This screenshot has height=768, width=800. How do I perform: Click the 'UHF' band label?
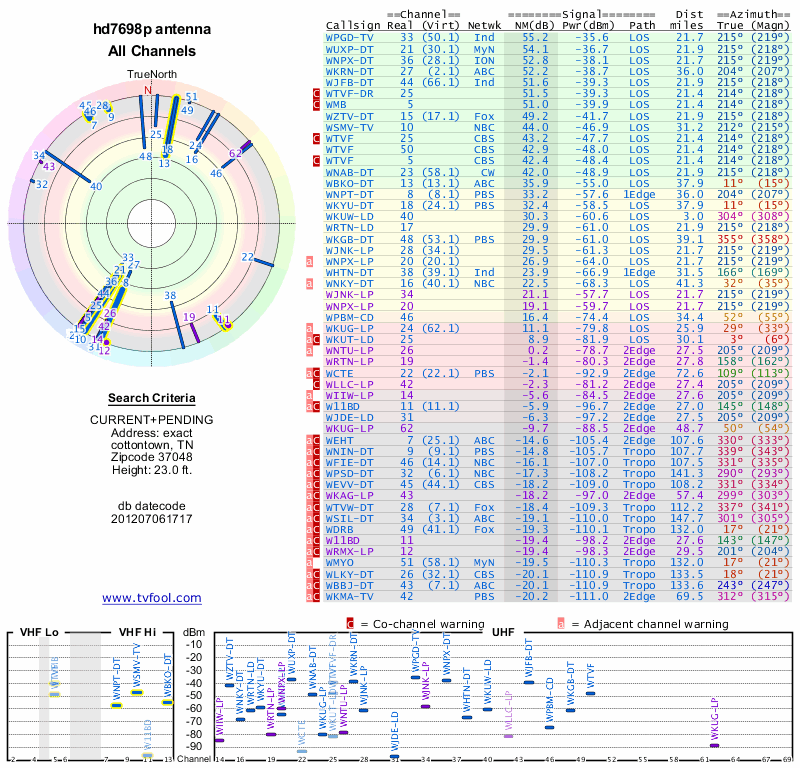(x=503, y=632)
